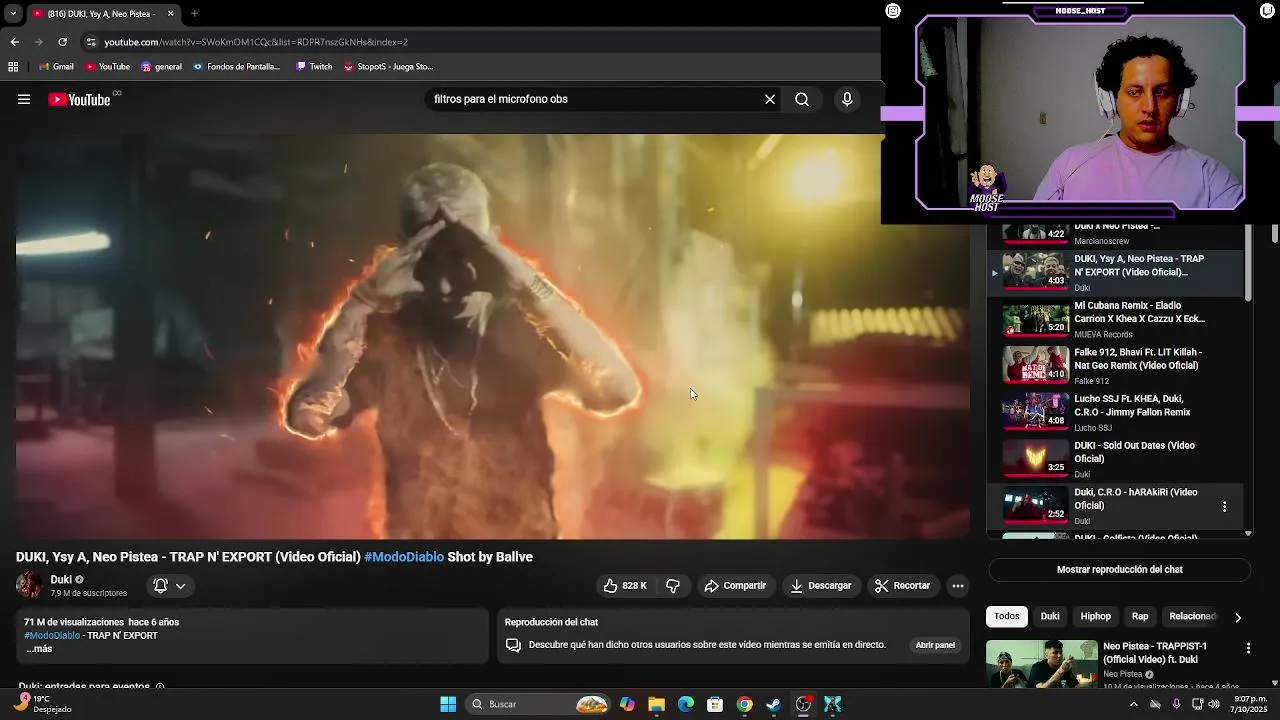Open the YouTube hamburger guide menu

point(24,99)
